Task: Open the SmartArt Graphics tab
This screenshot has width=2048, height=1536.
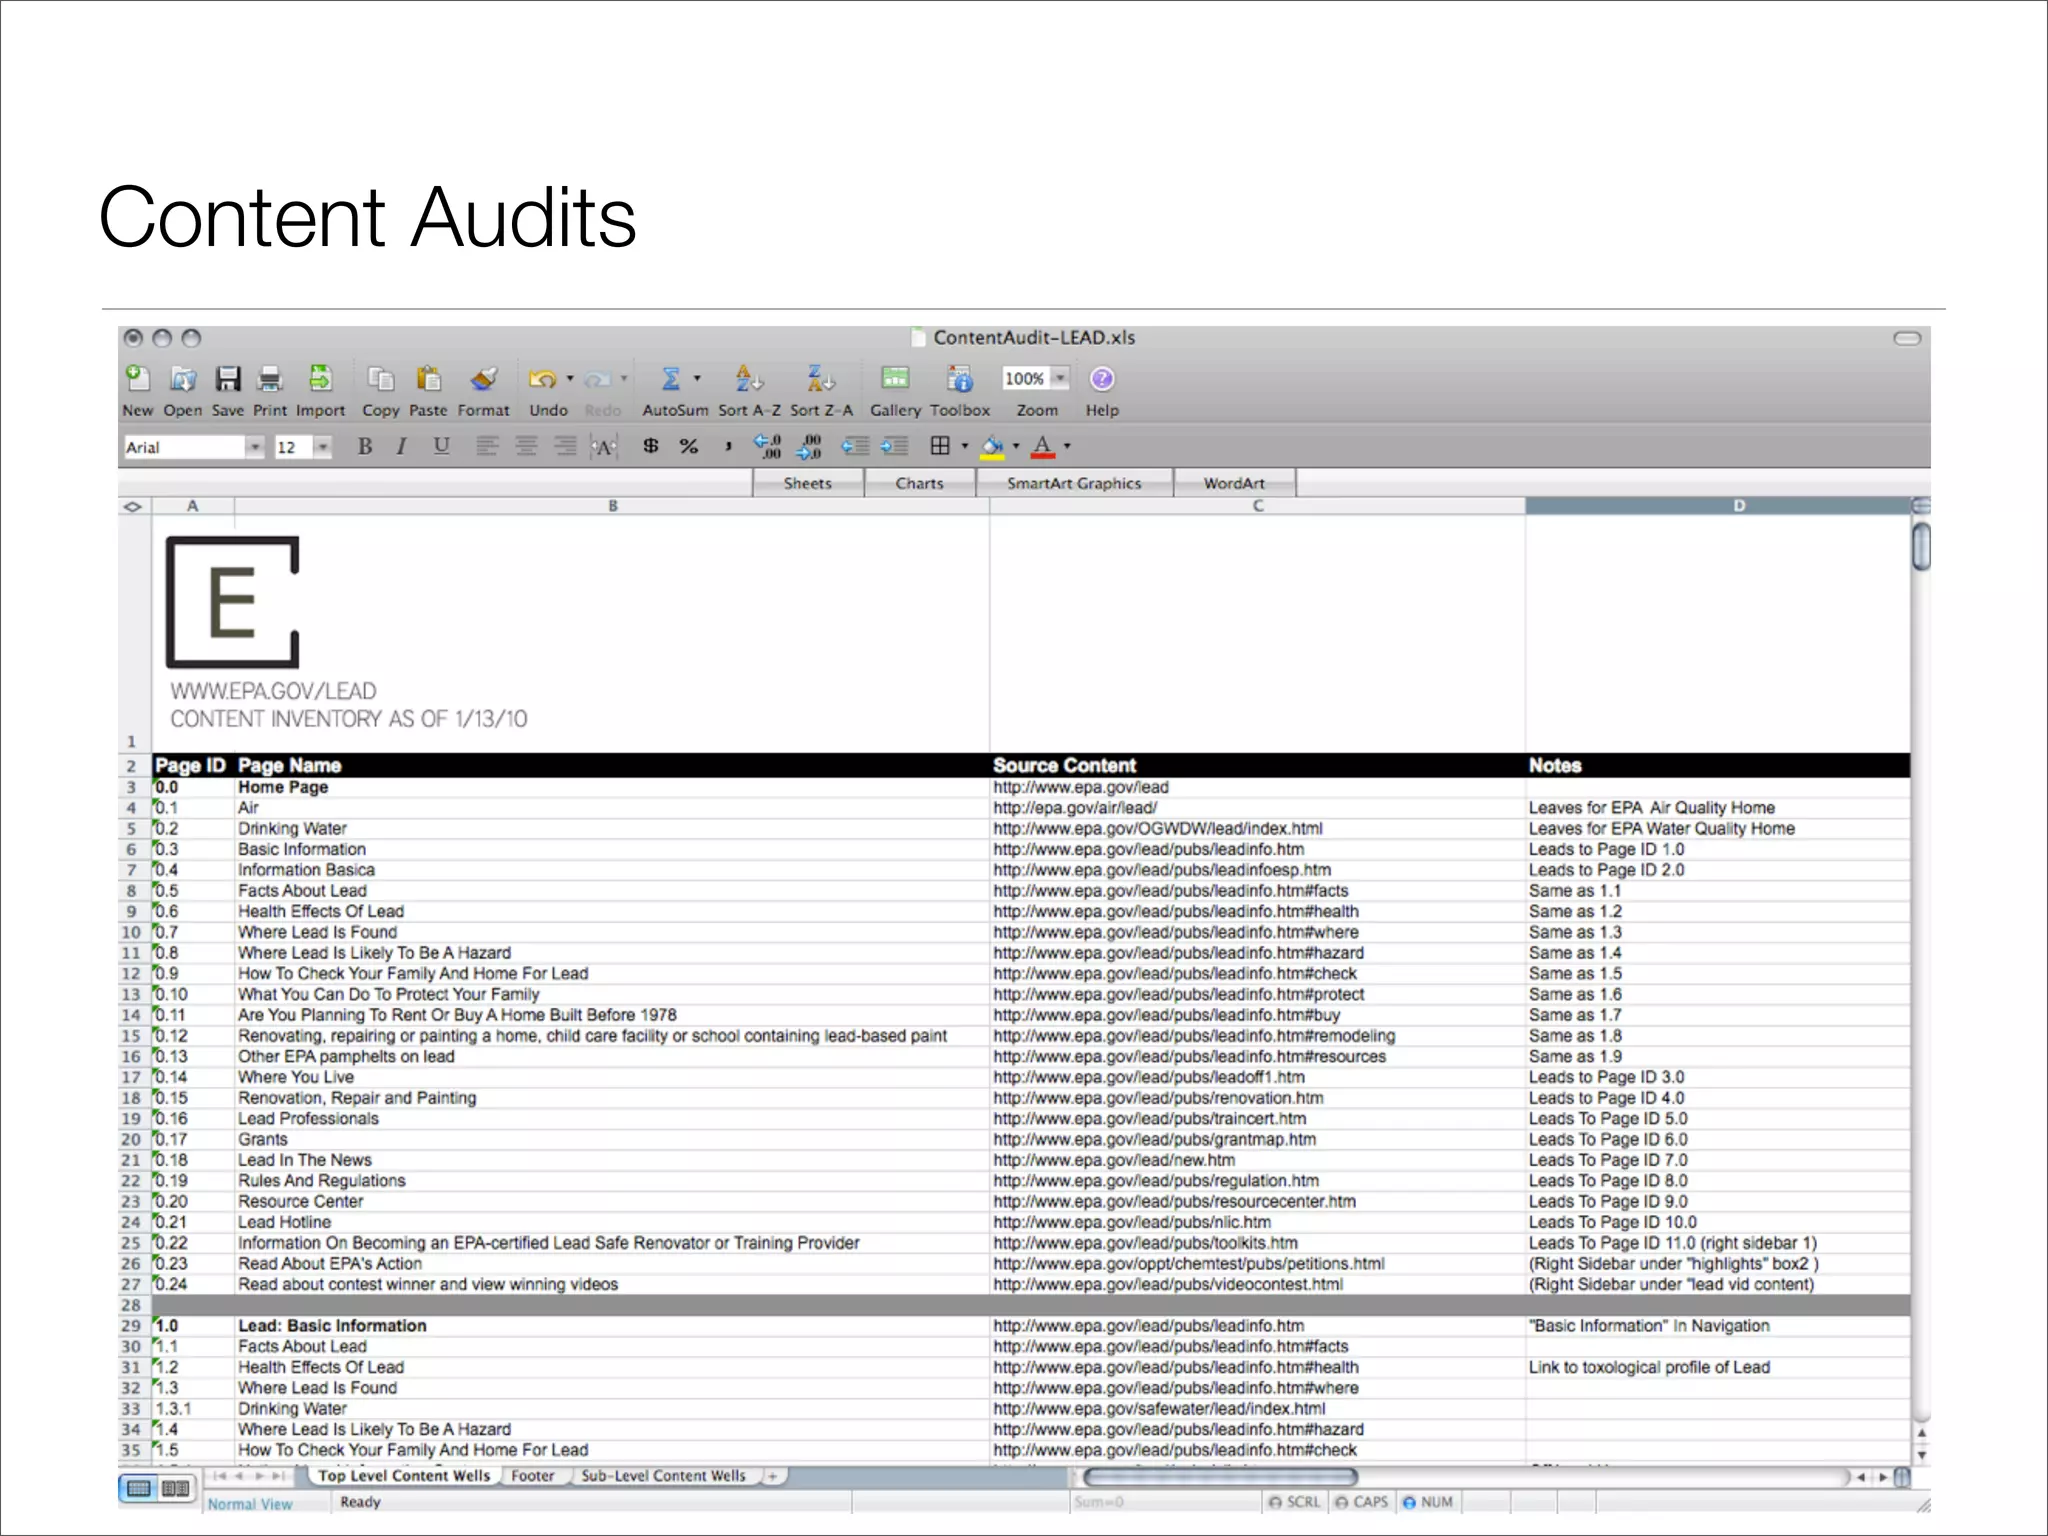Action: (1074, 483)
